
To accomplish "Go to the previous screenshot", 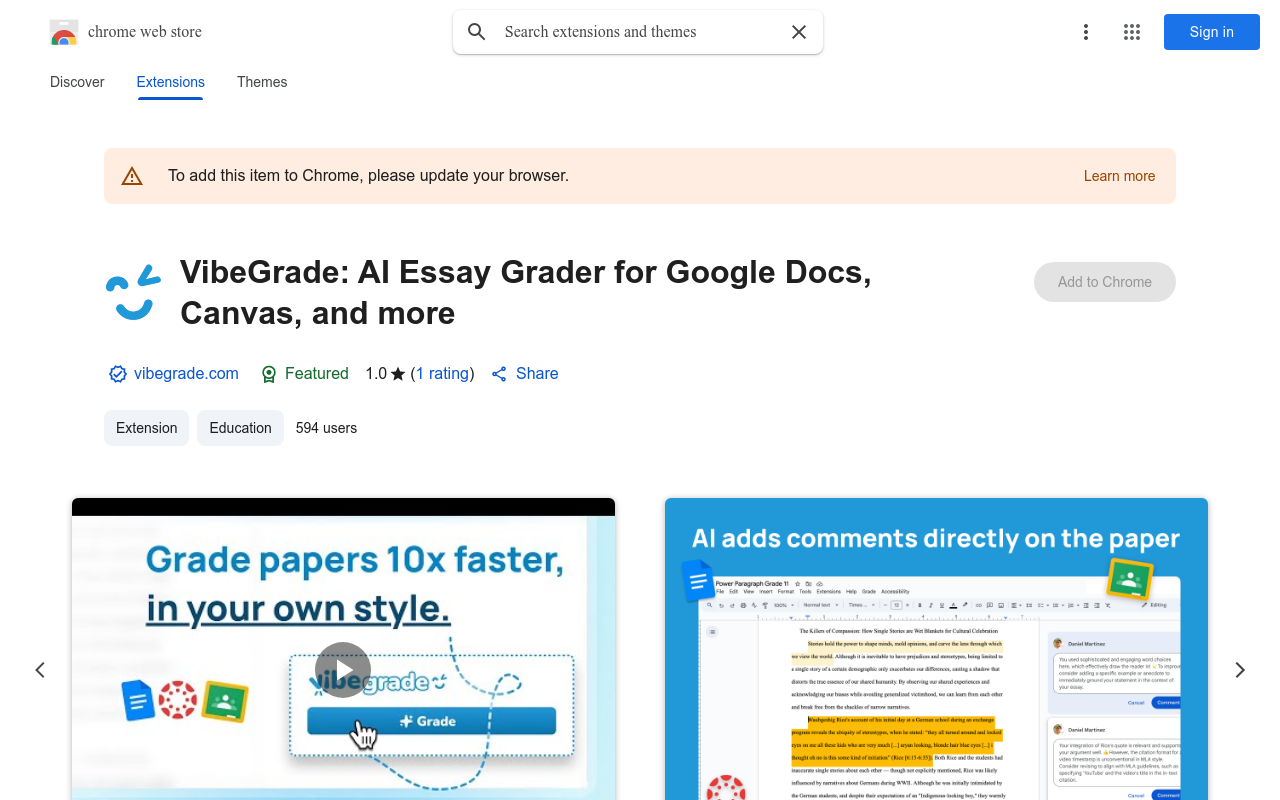I will click(x=40, y=670).
